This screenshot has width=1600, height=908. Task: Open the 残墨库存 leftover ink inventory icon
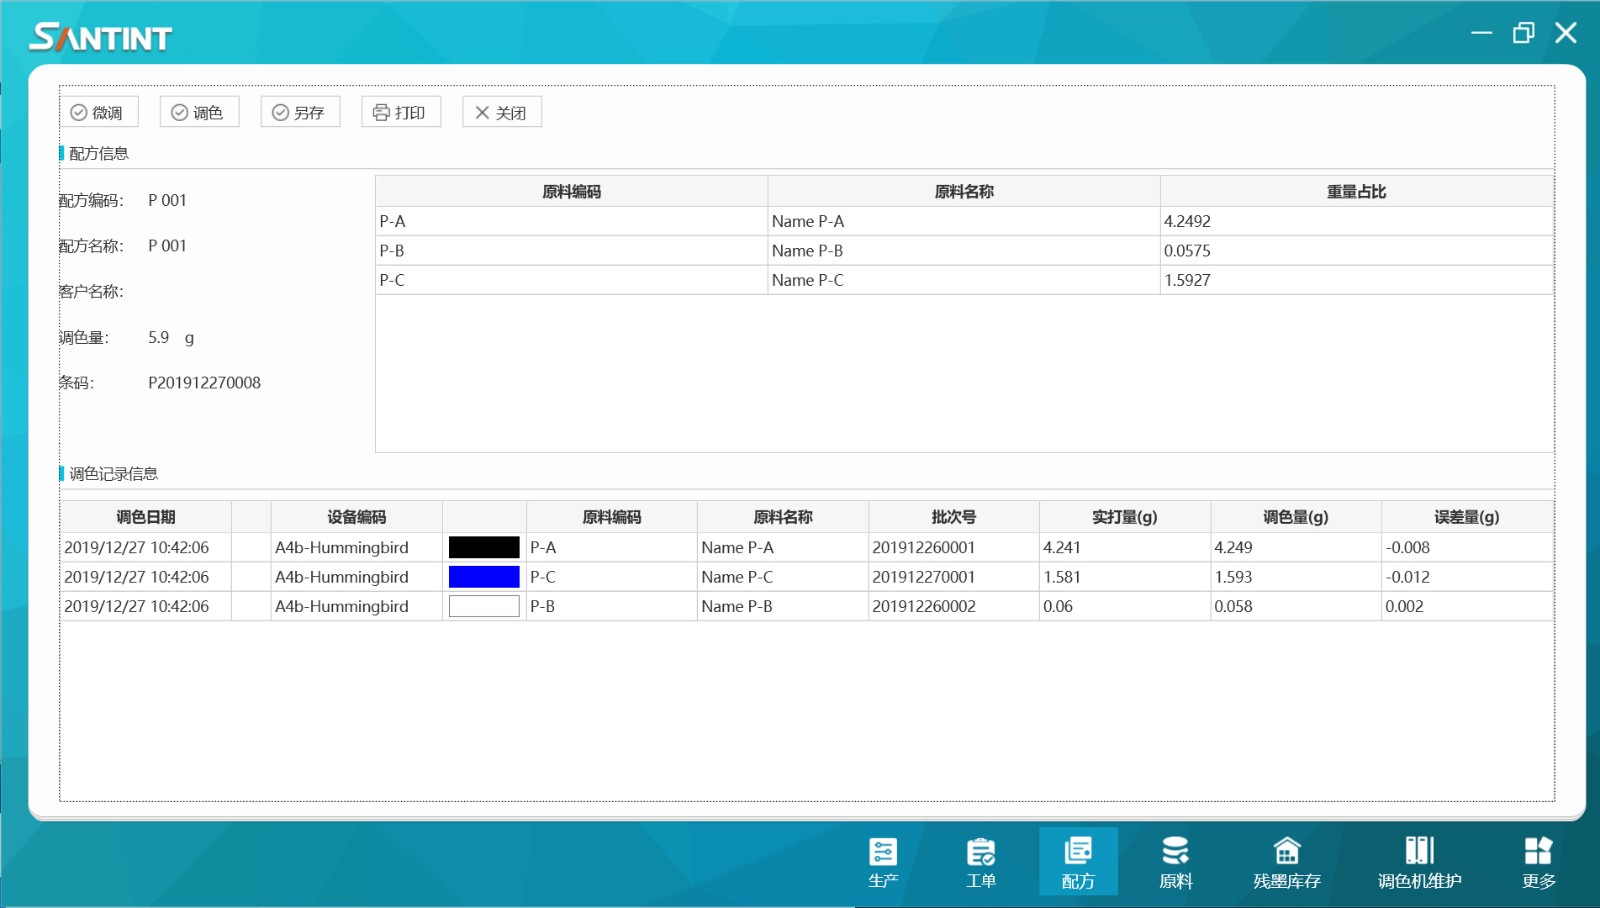click(1287, 862)
